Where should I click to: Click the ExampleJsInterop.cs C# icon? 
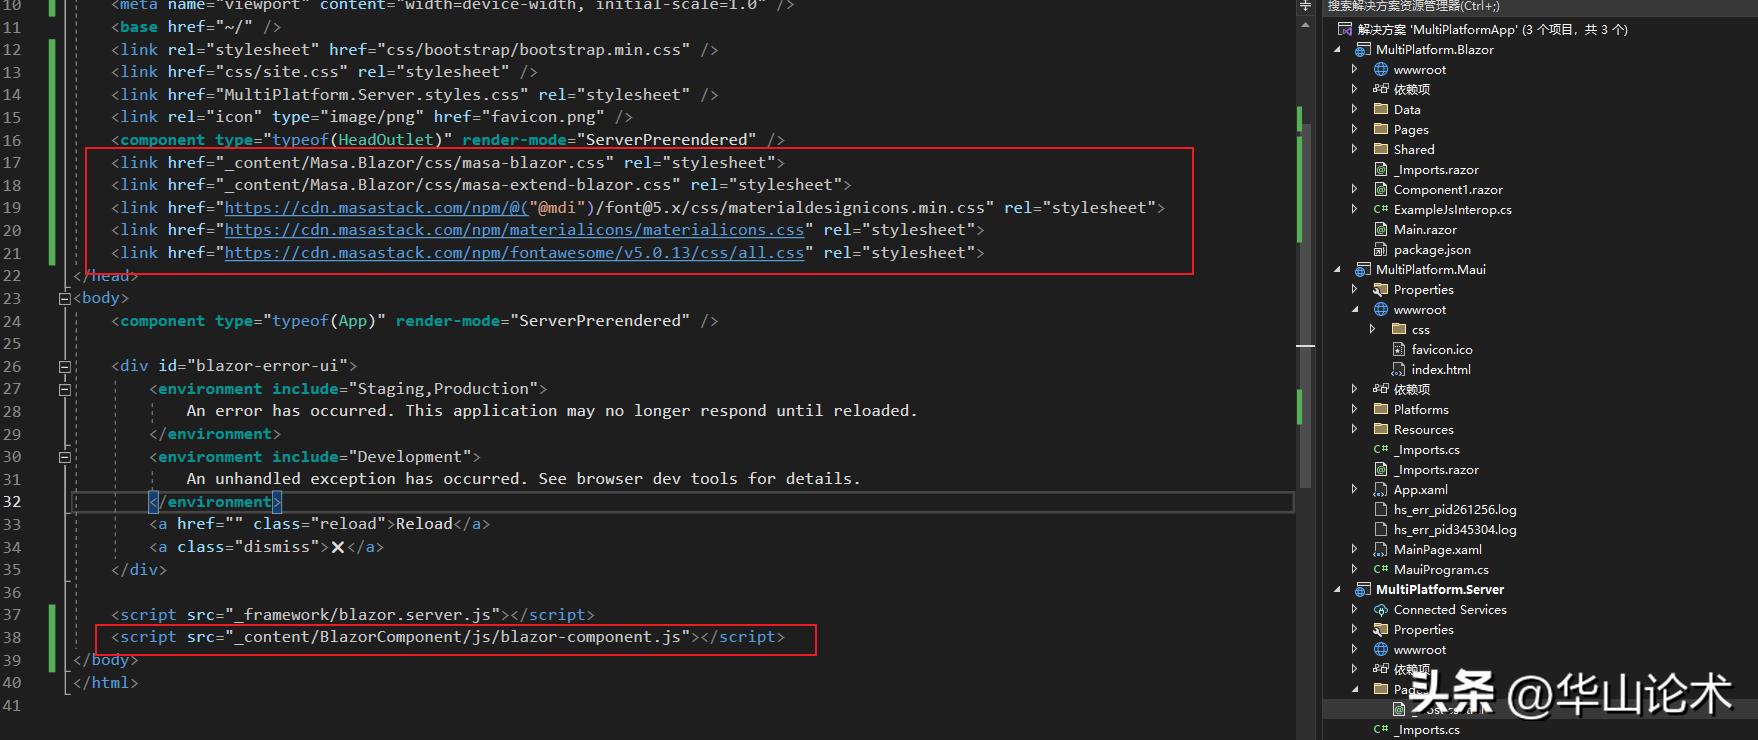(1381, 209)
